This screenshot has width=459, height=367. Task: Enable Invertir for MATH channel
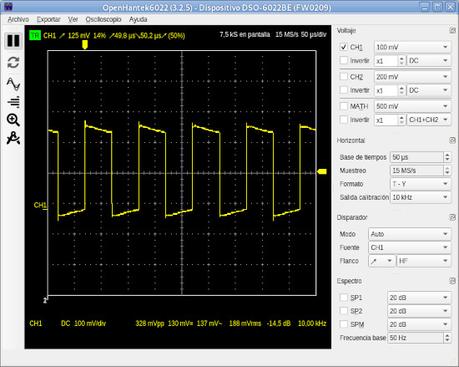click(344, 119)
